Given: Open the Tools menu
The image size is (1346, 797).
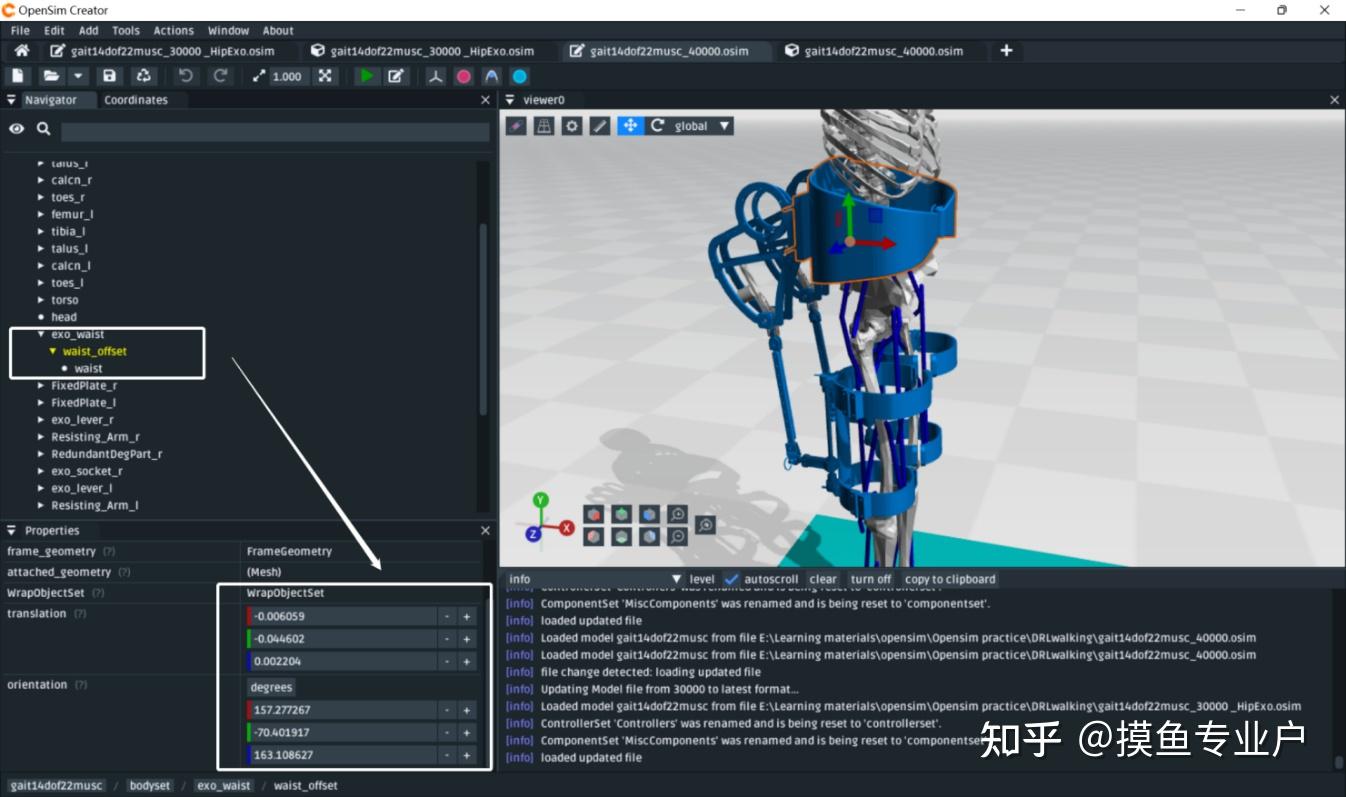Looking at the screenshot, I should (x=126, y=31).
